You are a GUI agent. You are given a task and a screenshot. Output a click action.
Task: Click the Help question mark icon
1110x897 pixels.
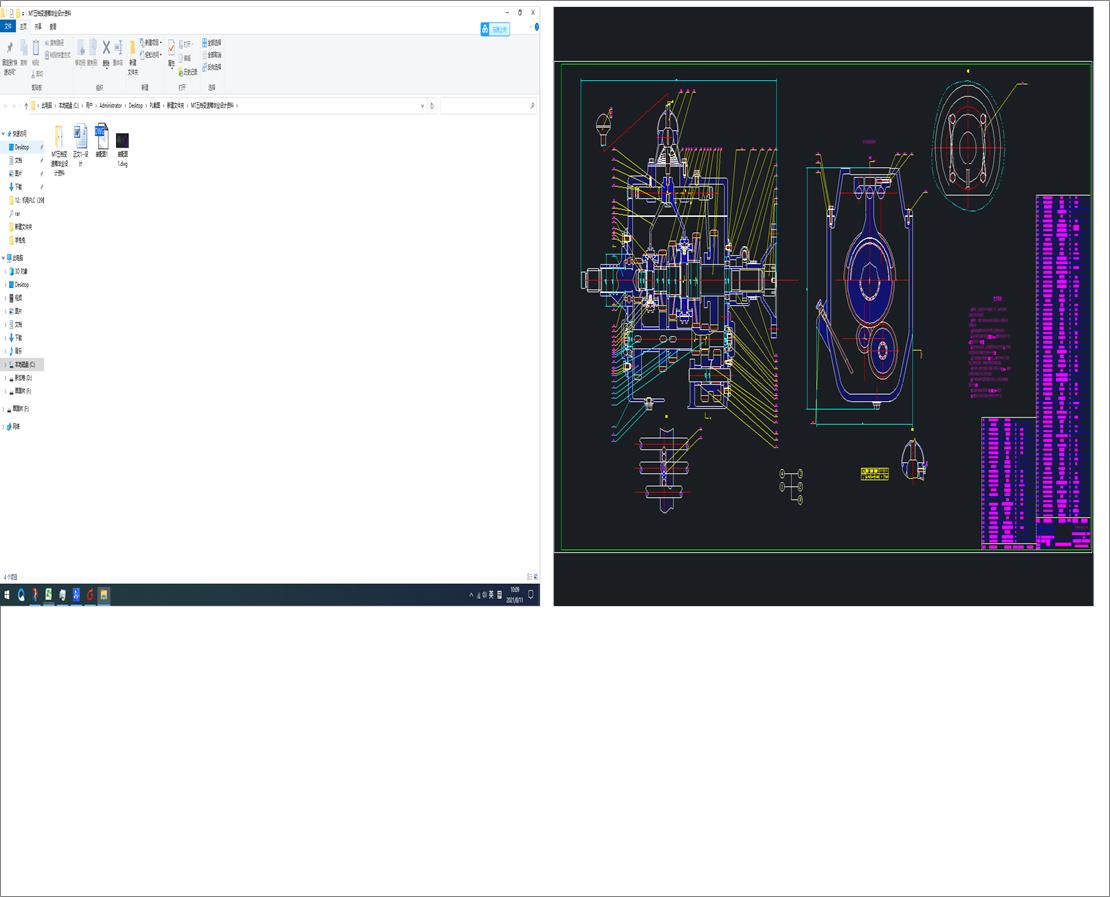point(537,27)
